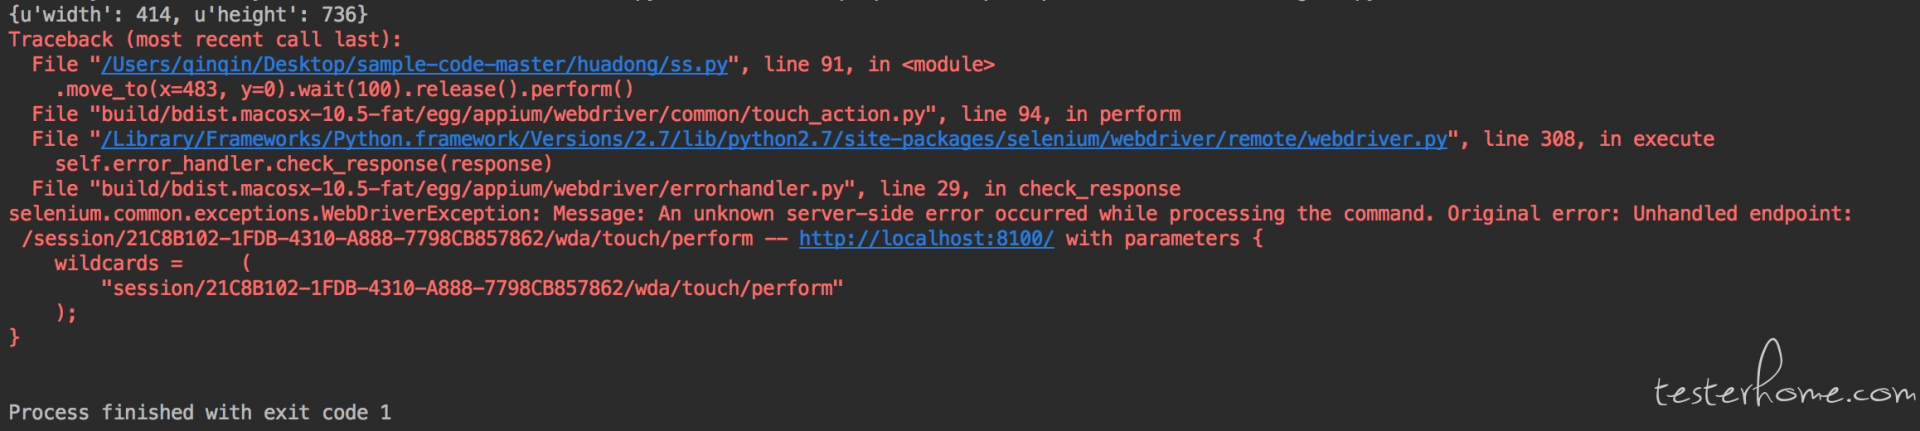Click the 'Process finished with exit code 1' text
This screenshot has height=431, width=1920.
tap(200, 413)
